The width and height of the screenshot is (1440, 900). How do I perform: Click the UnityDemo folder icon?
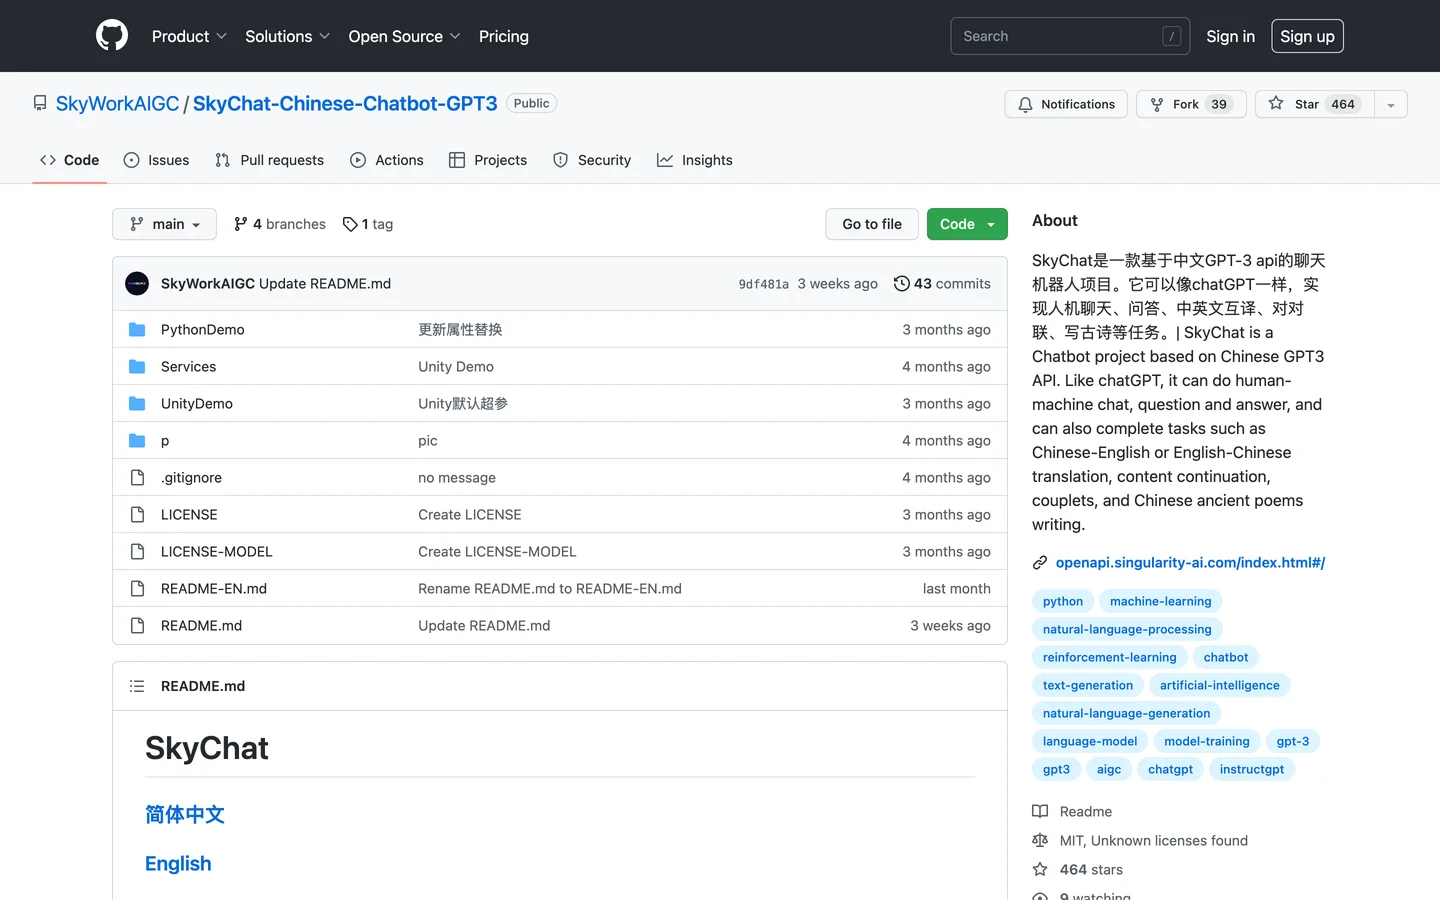pyautogui.click(x=137, y=404)
